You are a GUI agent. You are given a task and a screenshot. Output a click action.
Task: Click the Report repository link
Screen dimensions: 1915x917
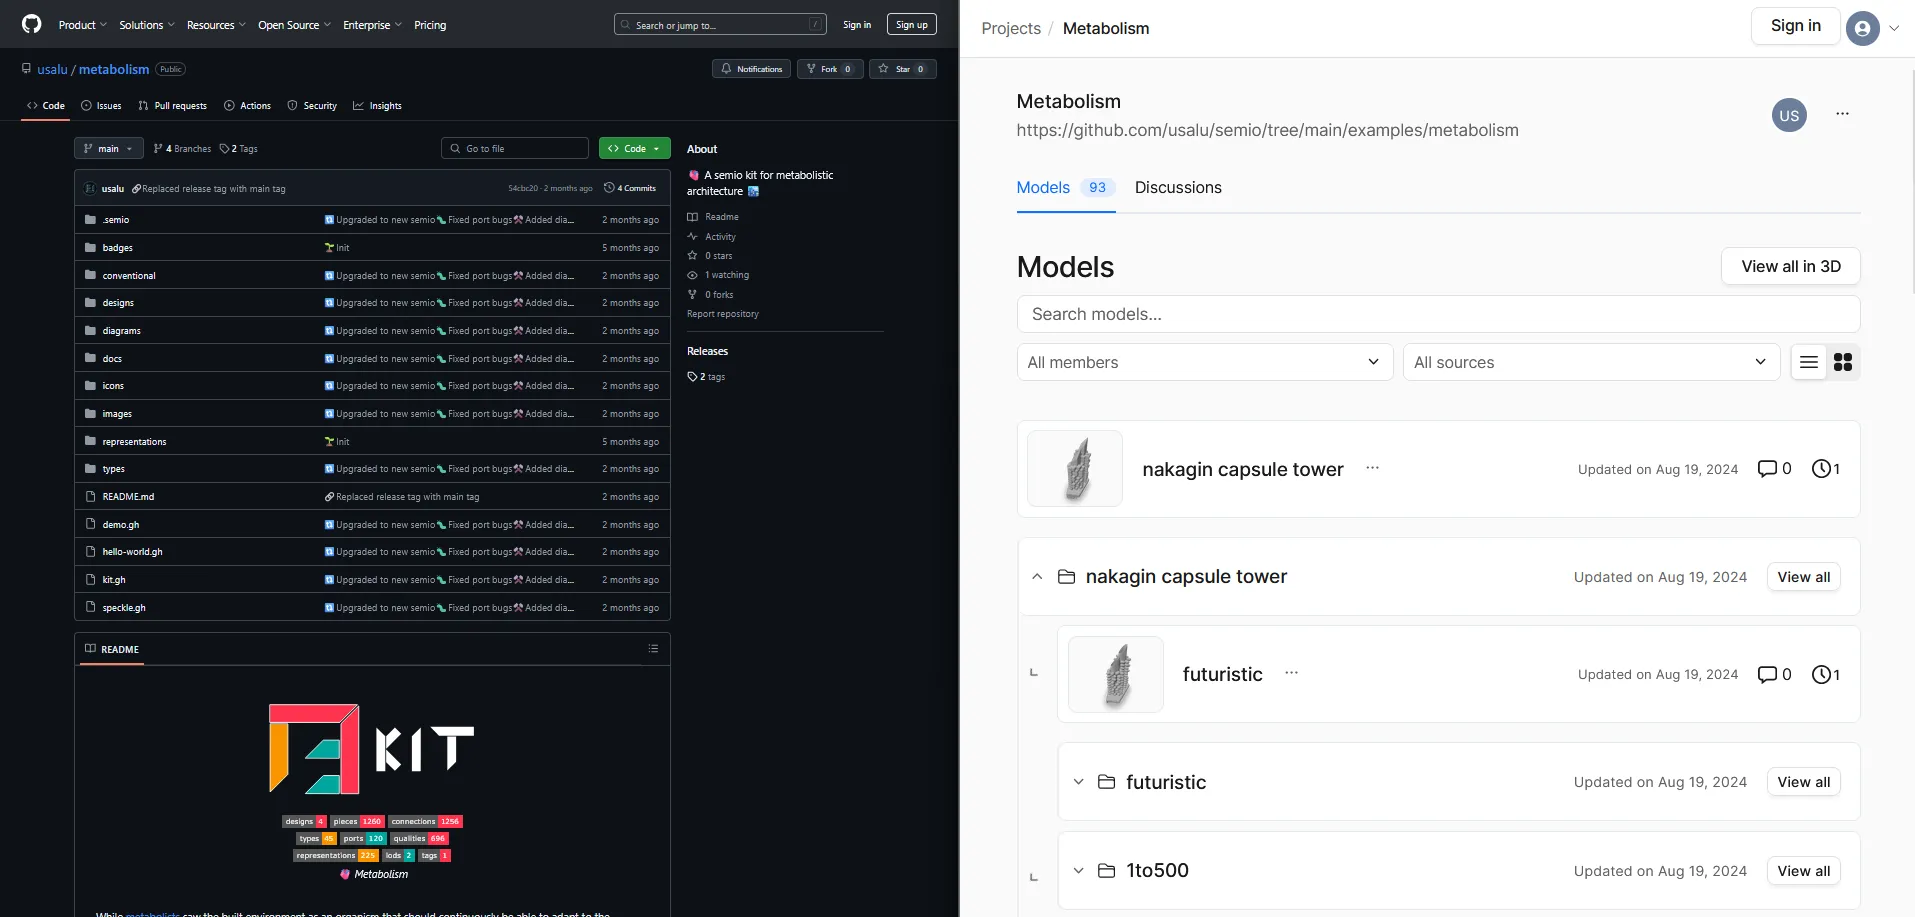(723, 314)
